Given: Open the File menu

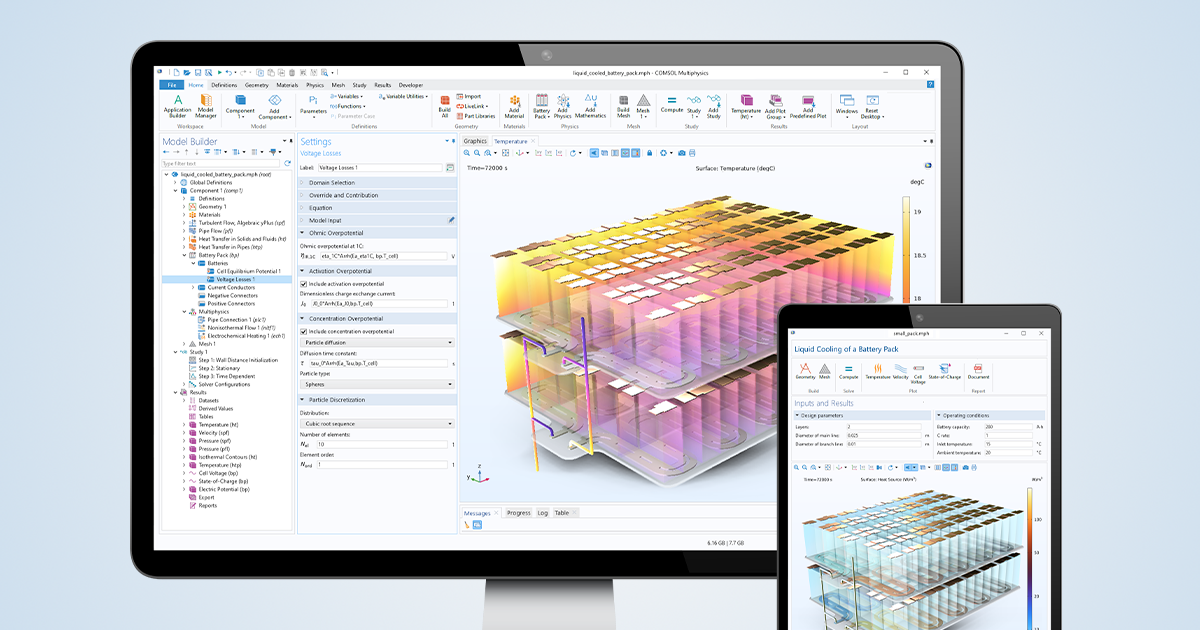Looking at the screenshot, I should tap(172, 85).
